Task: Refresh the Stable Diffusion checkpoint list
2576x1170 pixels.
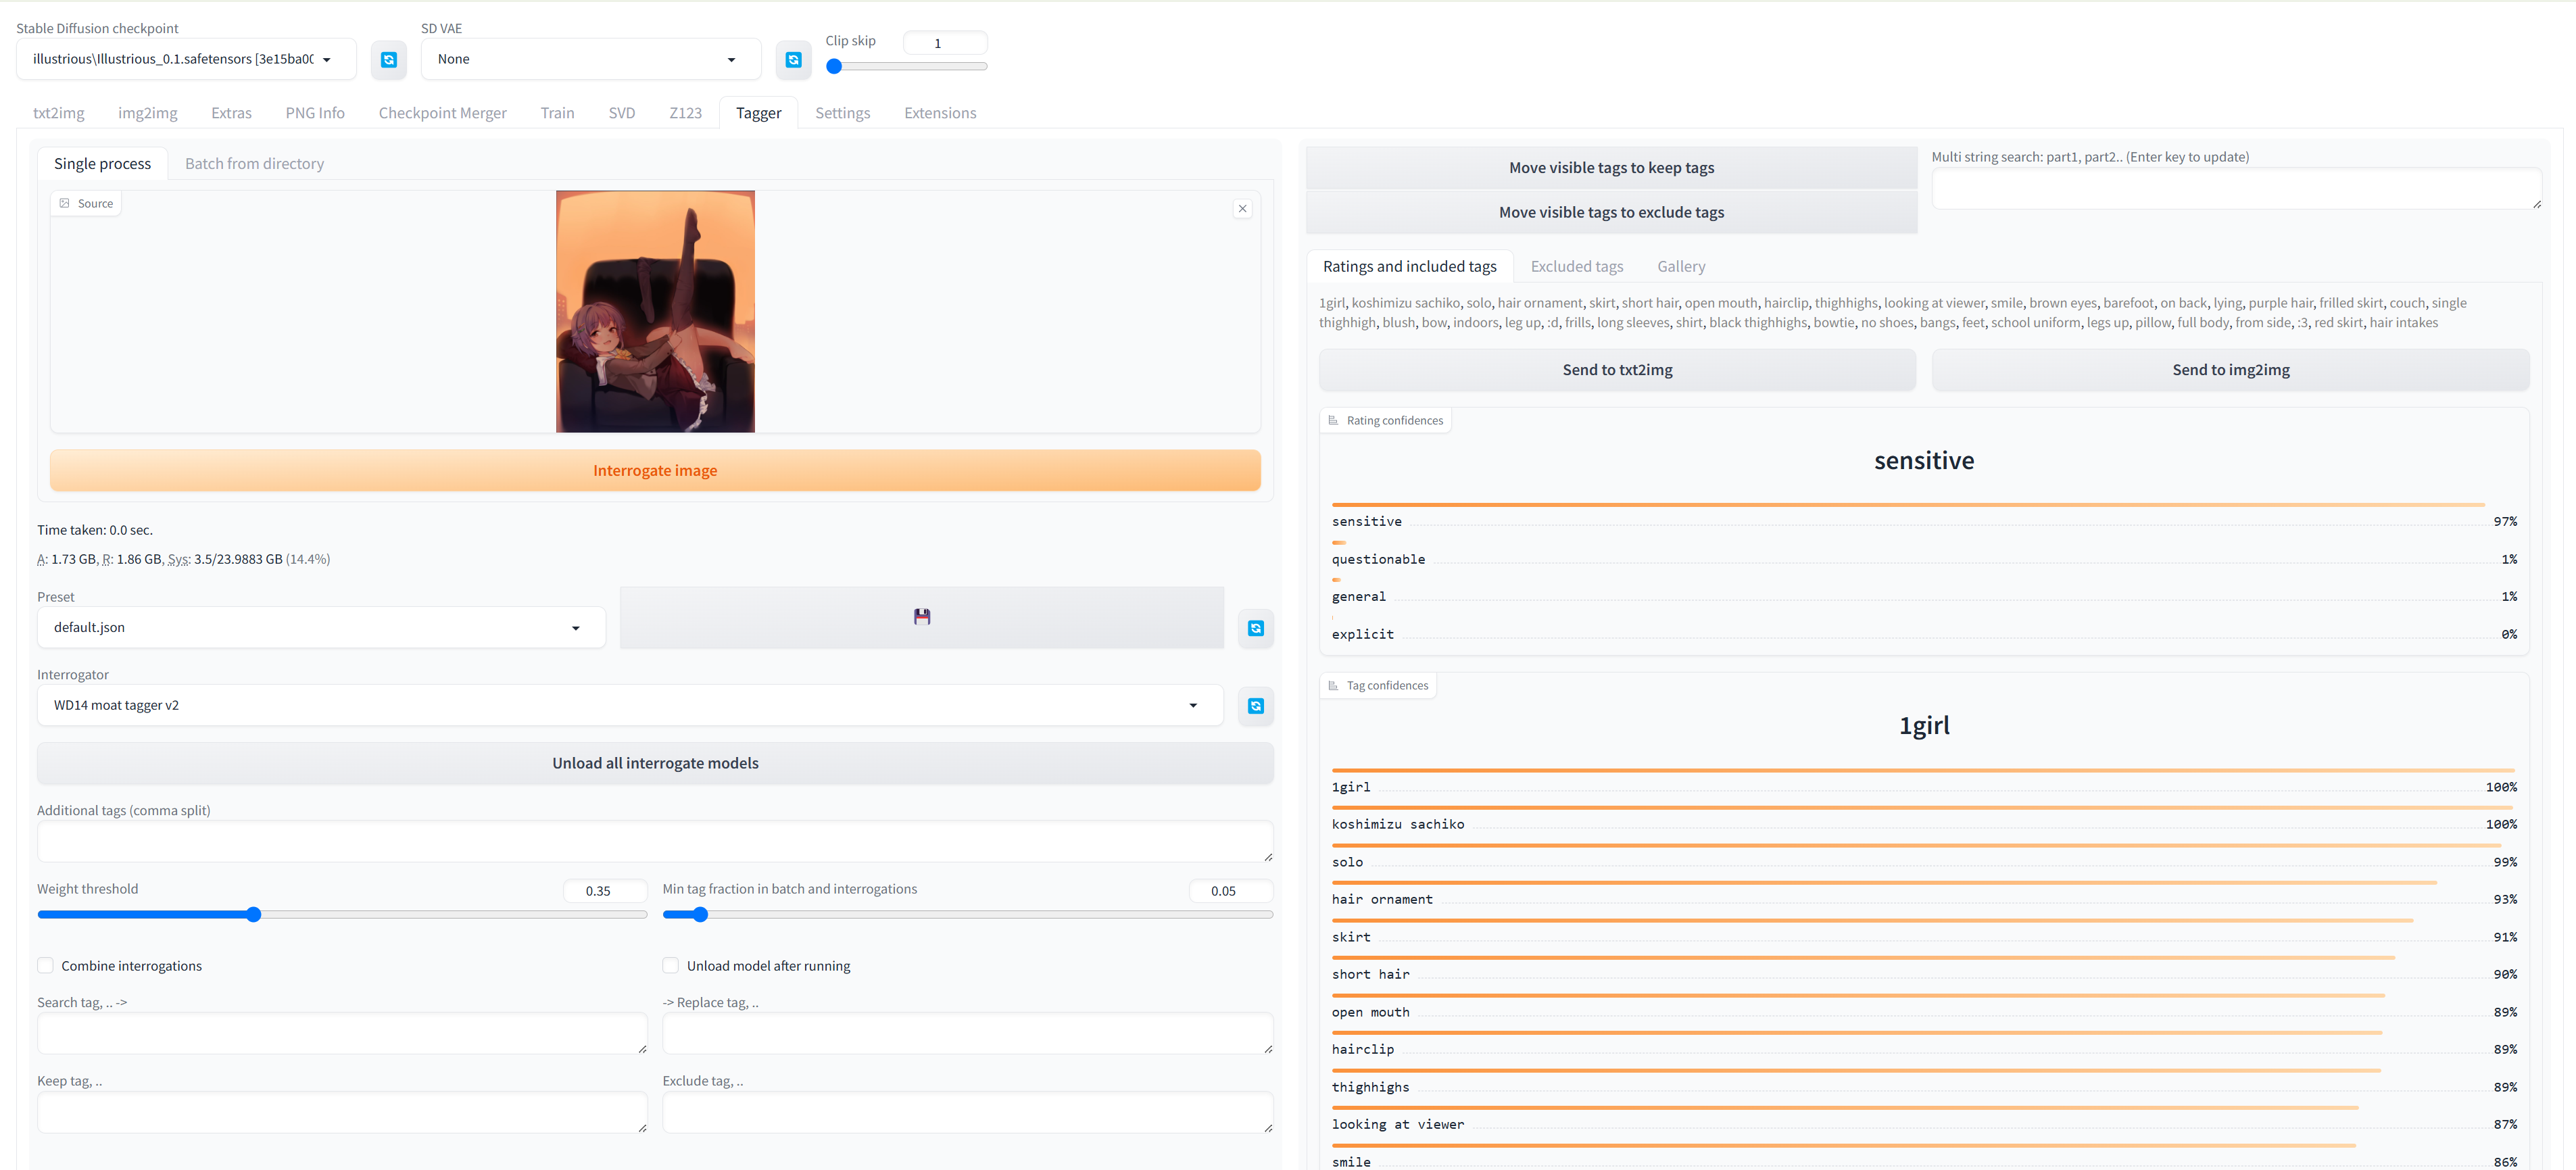Action: coord(389,60)
